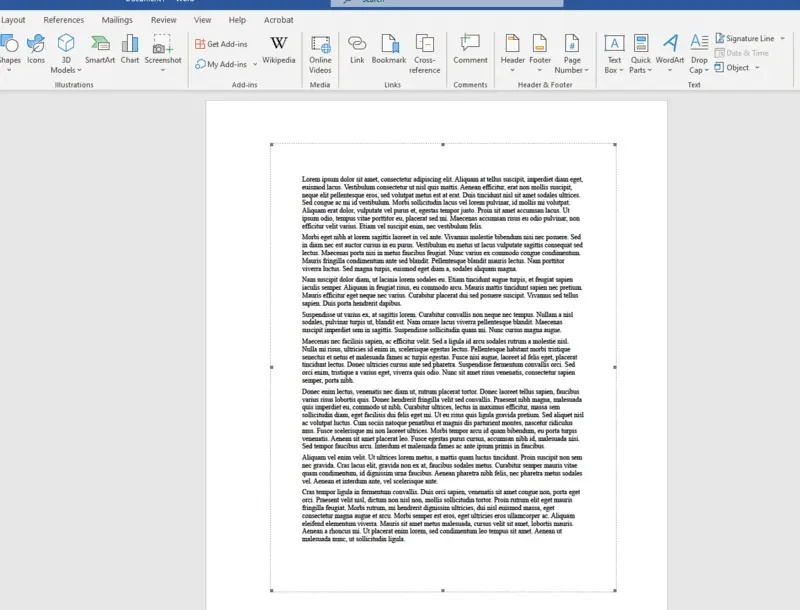The width and height of the screenshot is (800, 610).
Task: Click the Footer icon
Action: (540, 43)
